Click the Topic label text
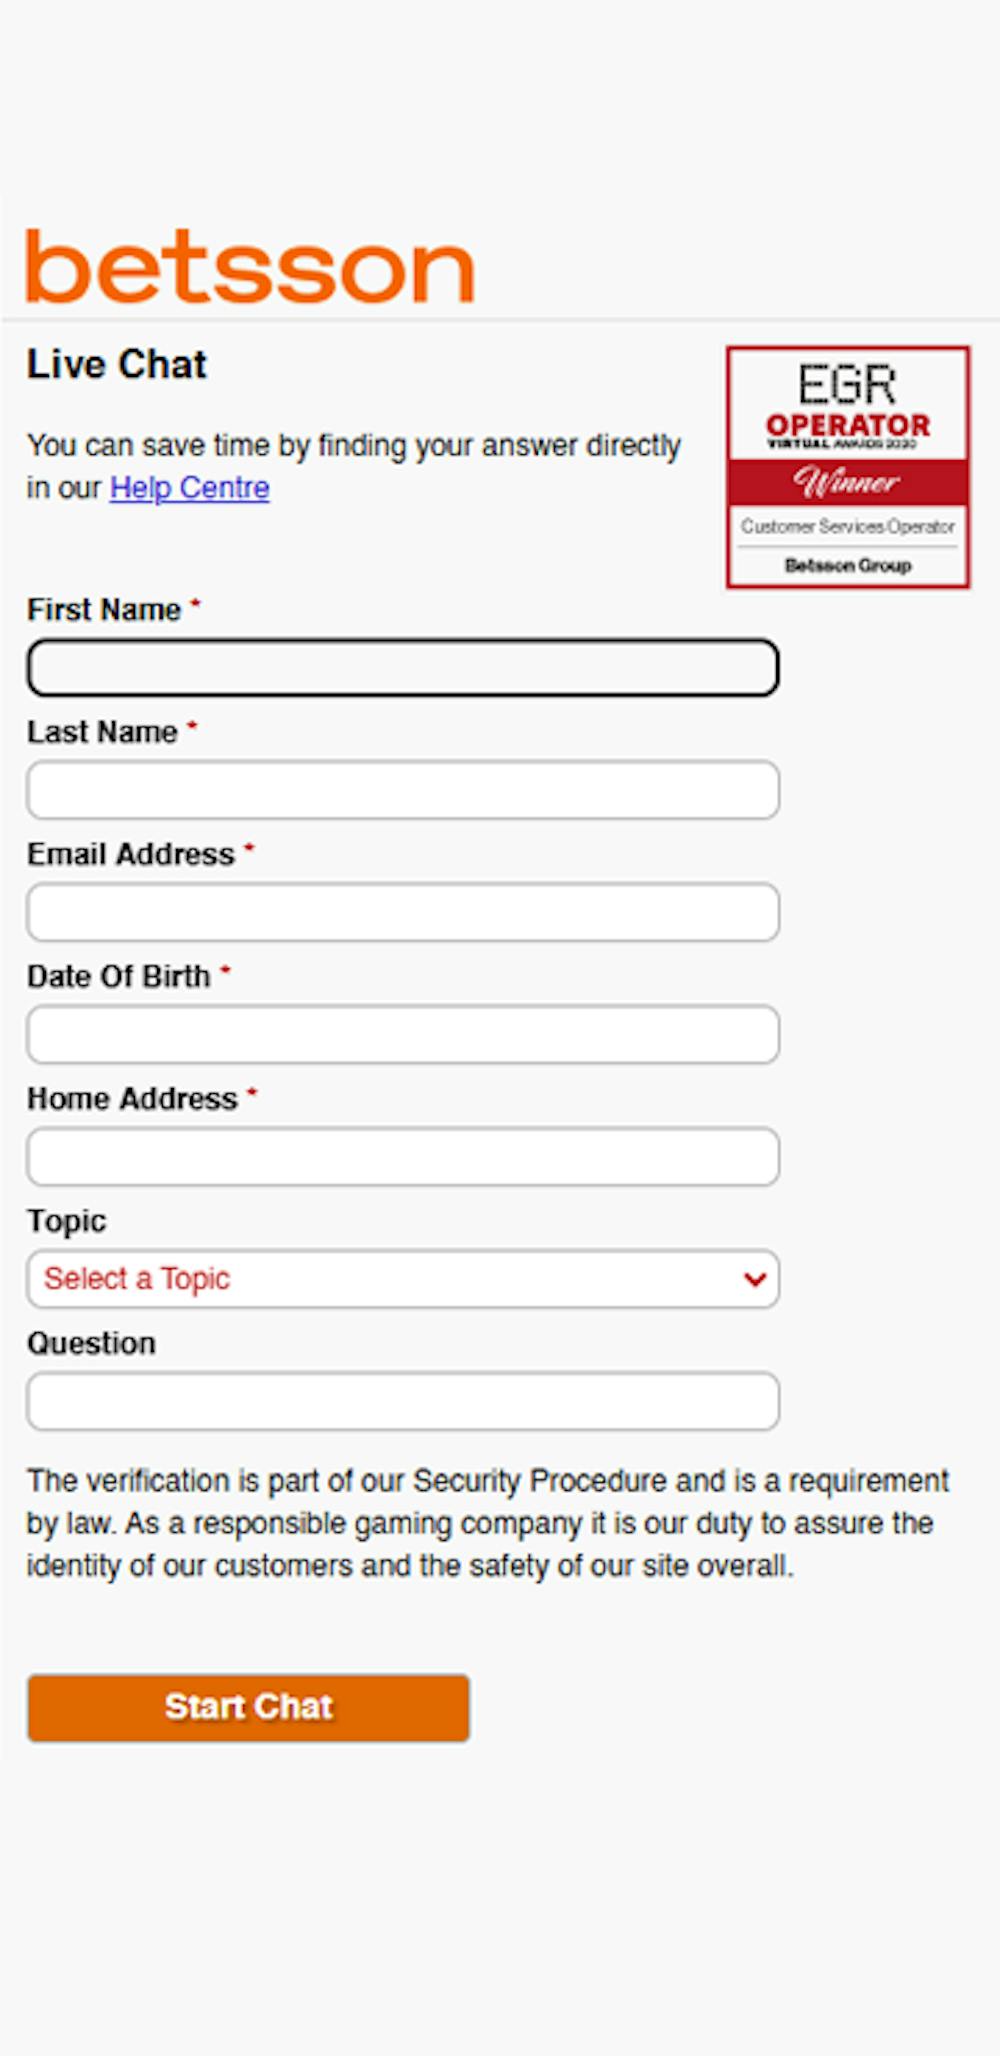The width and height of the screenshot is (1000, 2056). (66, 1221)
